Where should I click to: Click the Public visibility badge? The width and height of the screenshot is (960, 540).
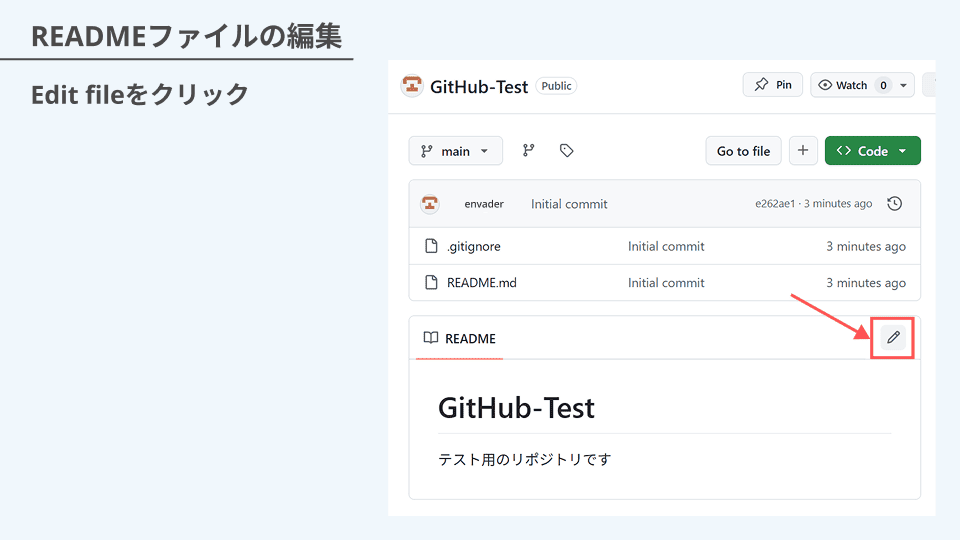(556, 86)
